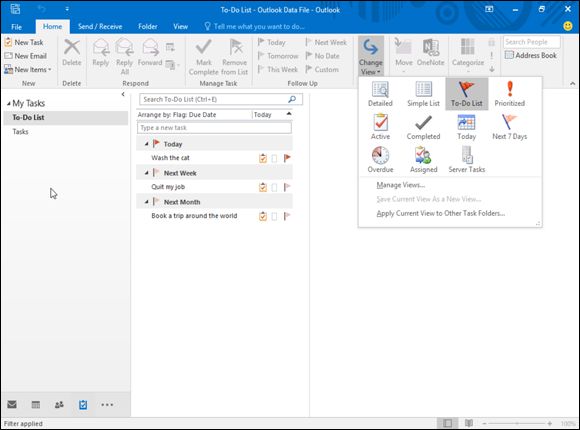580x430 pixels.
Task: Open Manage Views from the menu
Action: (x=401, y=185)
